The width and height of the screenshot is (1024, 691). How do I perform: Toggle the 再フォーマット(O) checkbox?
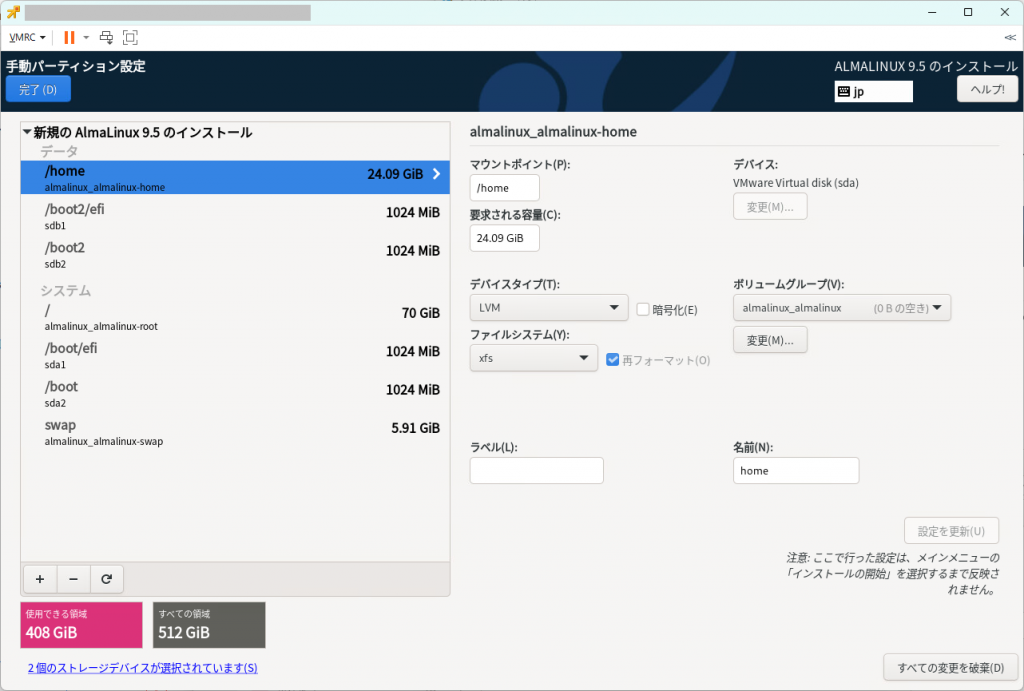point(613,359)
